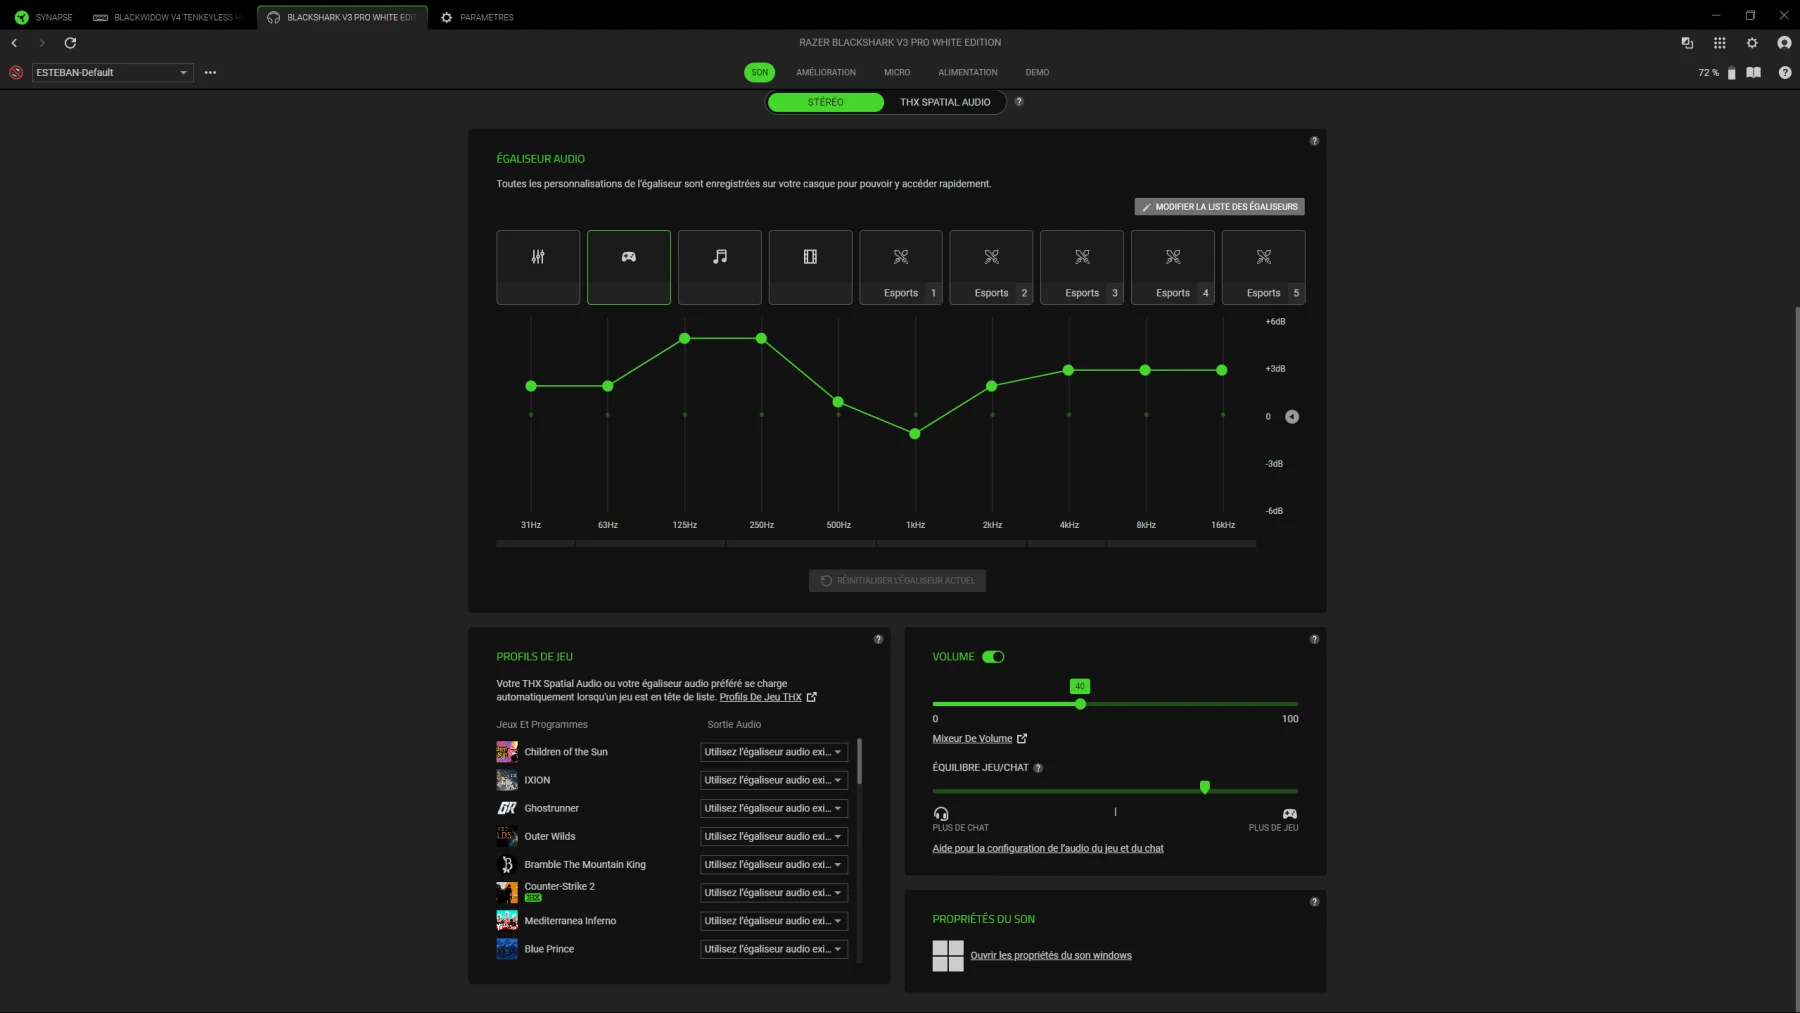
Task: Go back with the left arrow icon
Action: [14, 43]
